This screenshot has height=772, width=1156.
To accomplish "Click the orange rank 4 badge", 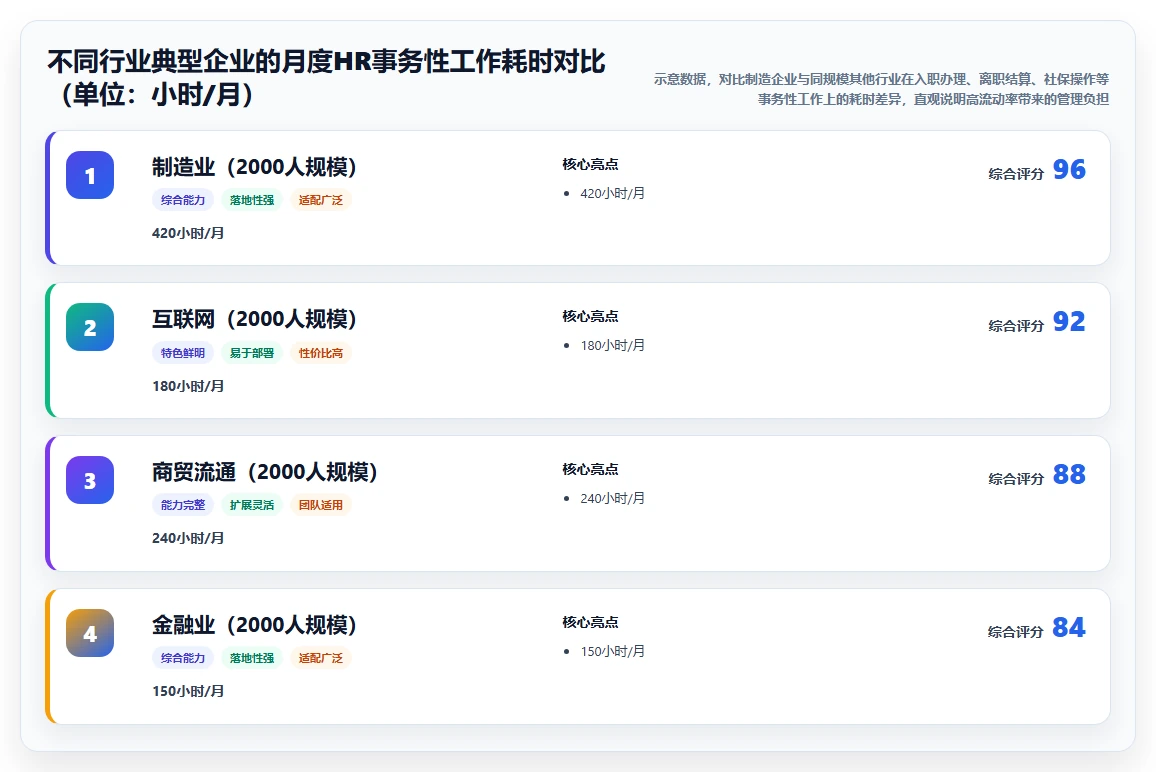I will point(90,633).
